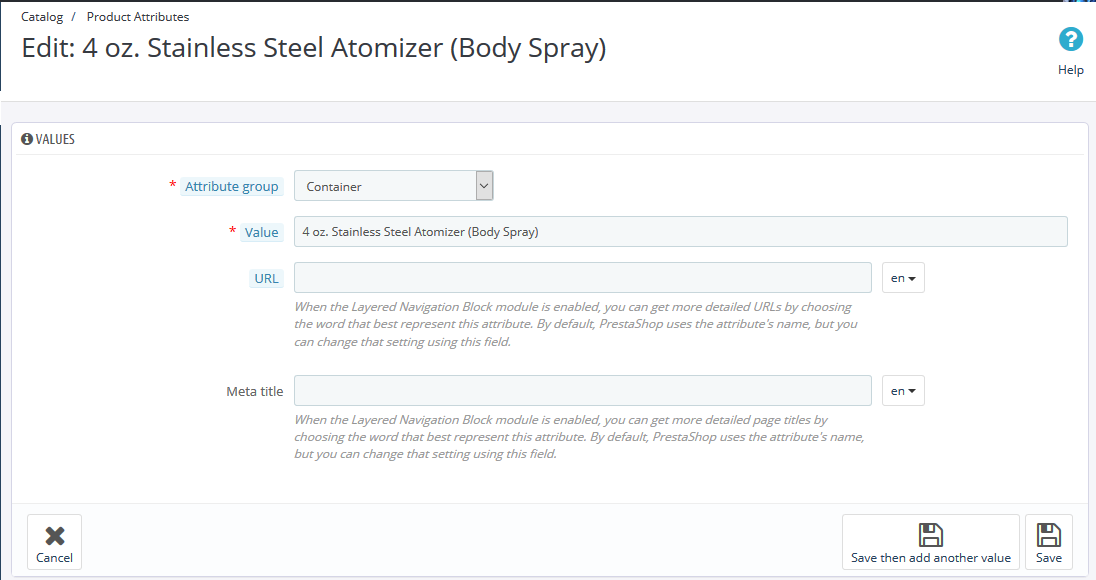Click Save then add another value icon

(x=930, y=535)
